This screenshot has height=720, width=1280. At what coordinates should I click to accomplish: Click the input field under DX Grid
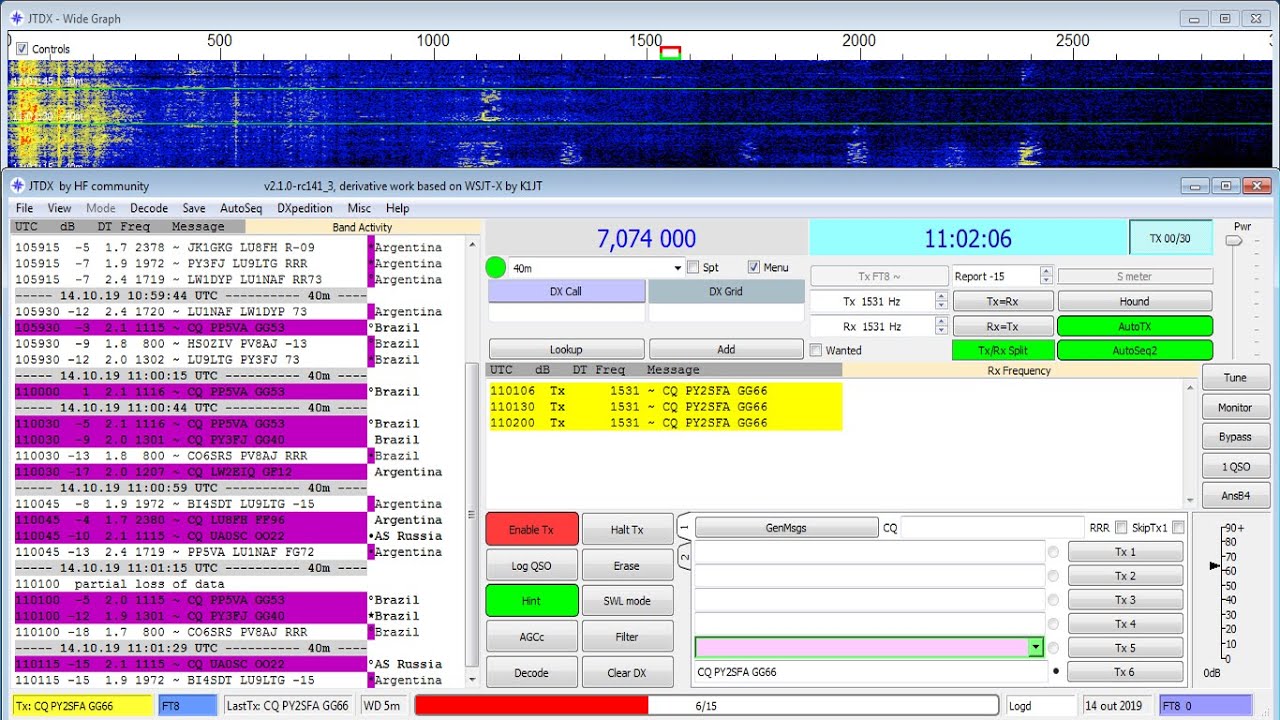[x=726, y=313]
